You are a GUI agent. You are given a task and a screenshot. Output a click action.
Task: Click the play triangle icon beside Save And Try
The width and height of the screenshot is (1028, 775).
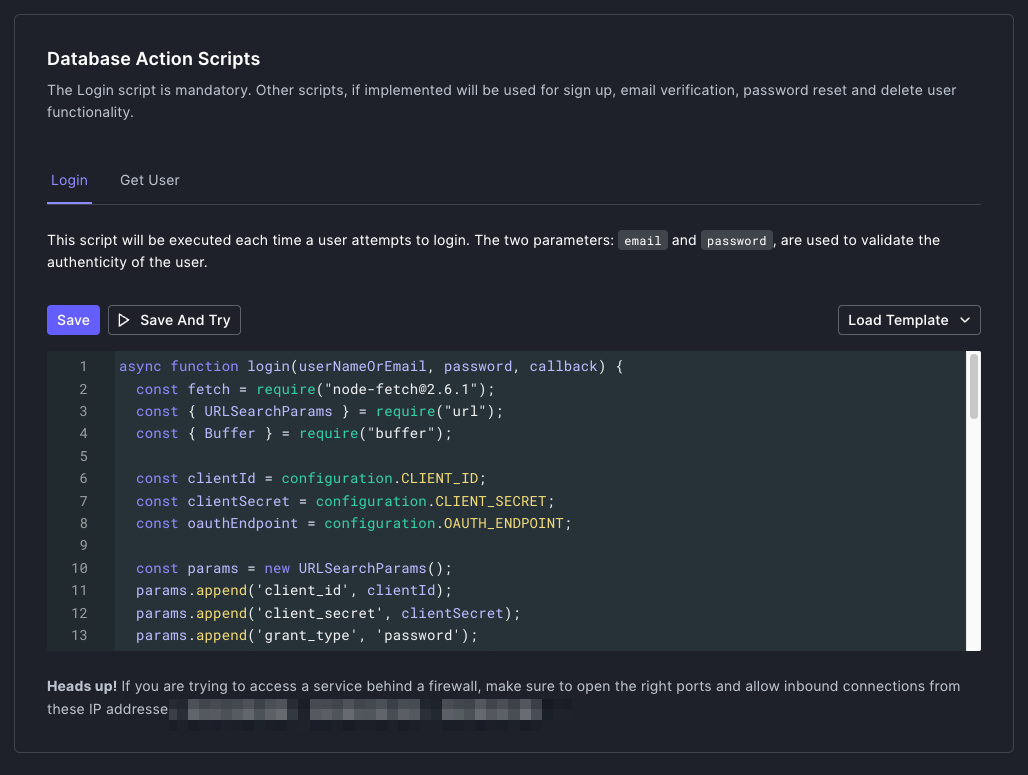click(x=124, y=320)
